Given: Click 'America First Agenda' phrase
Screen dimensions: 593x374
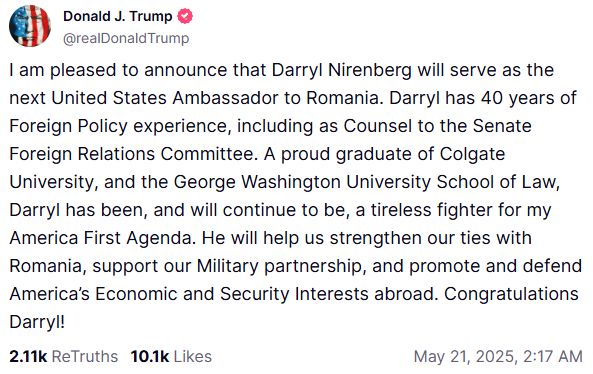Looking at the screenshot, I should click(100, 238).
